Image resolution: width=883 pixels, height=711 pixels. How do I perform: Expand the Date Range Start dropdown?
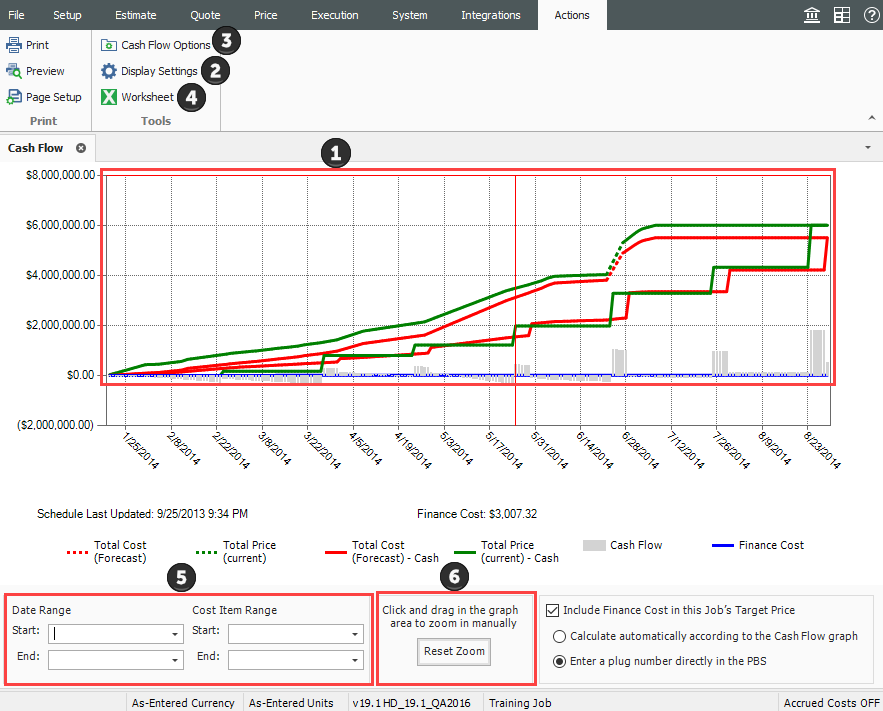(x=176, y=634)
